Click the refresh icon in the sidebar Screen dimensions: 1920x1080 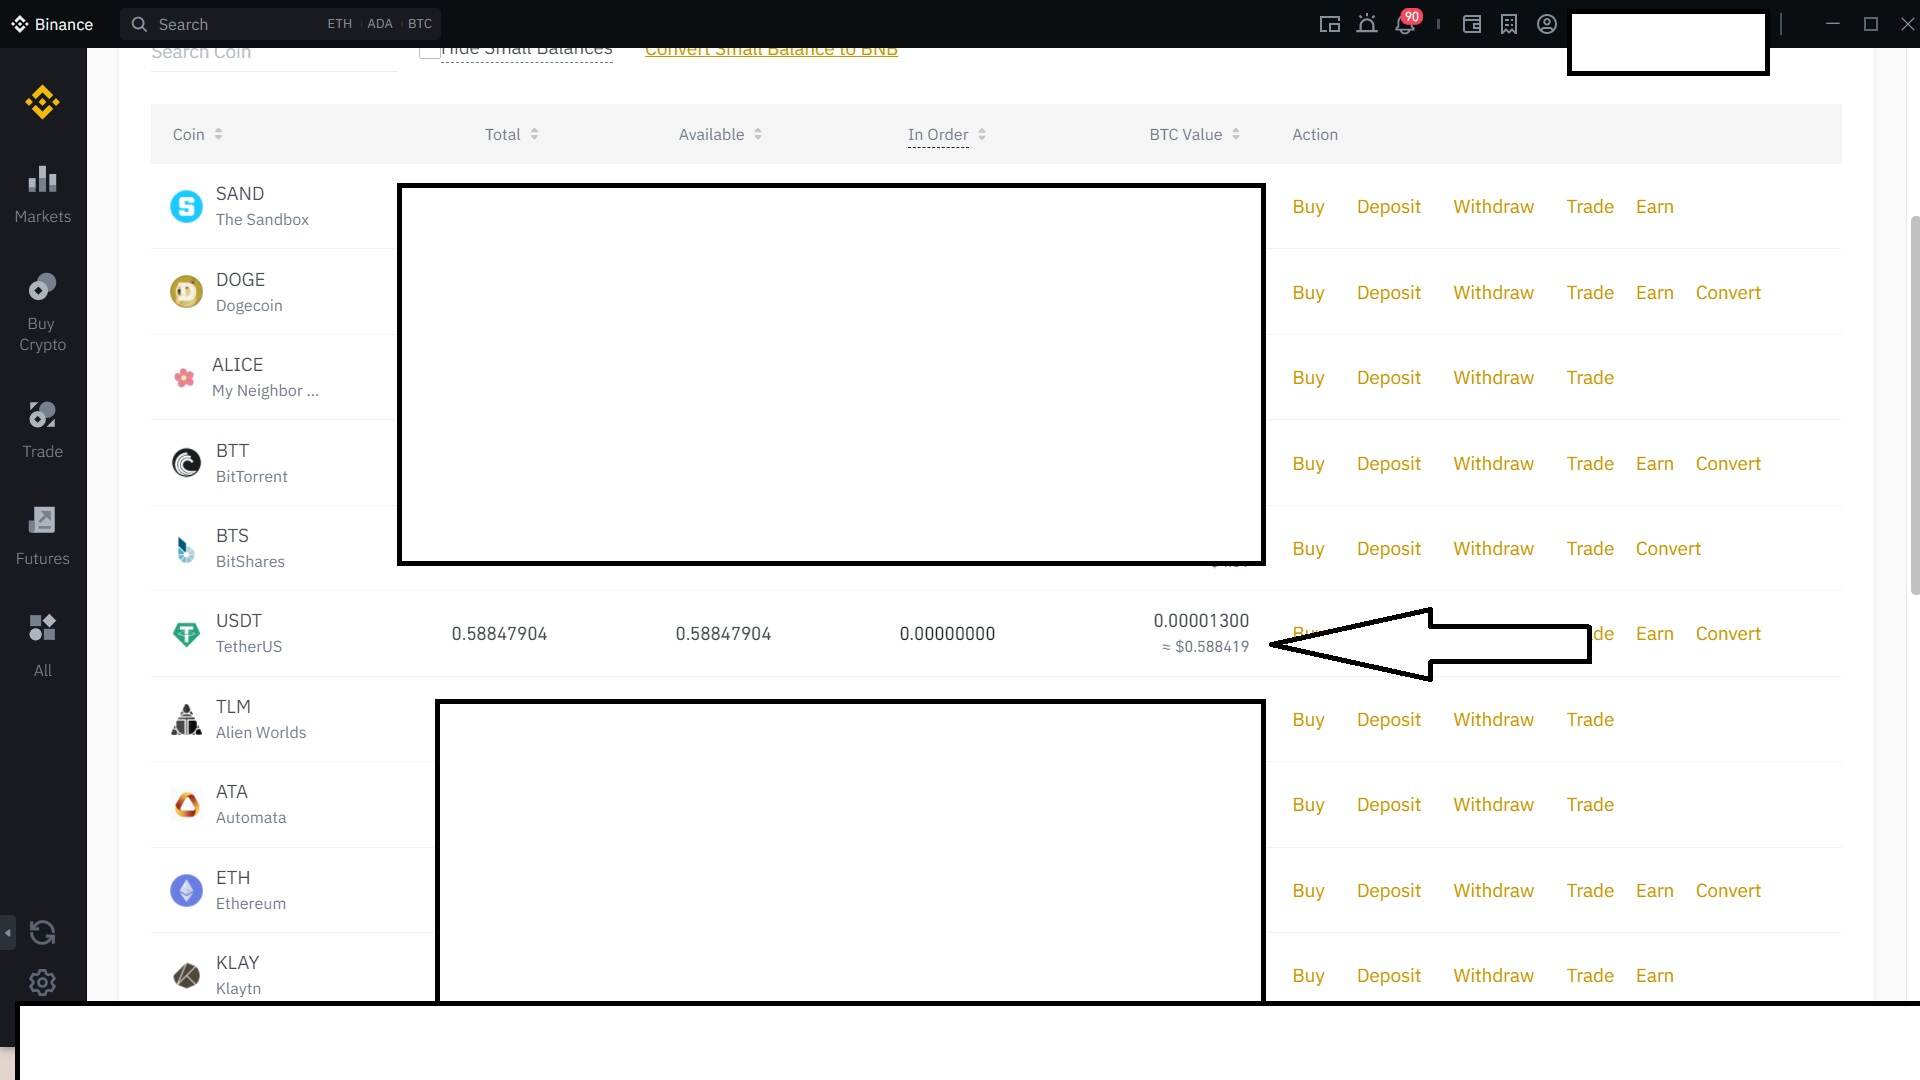point(42,933)
